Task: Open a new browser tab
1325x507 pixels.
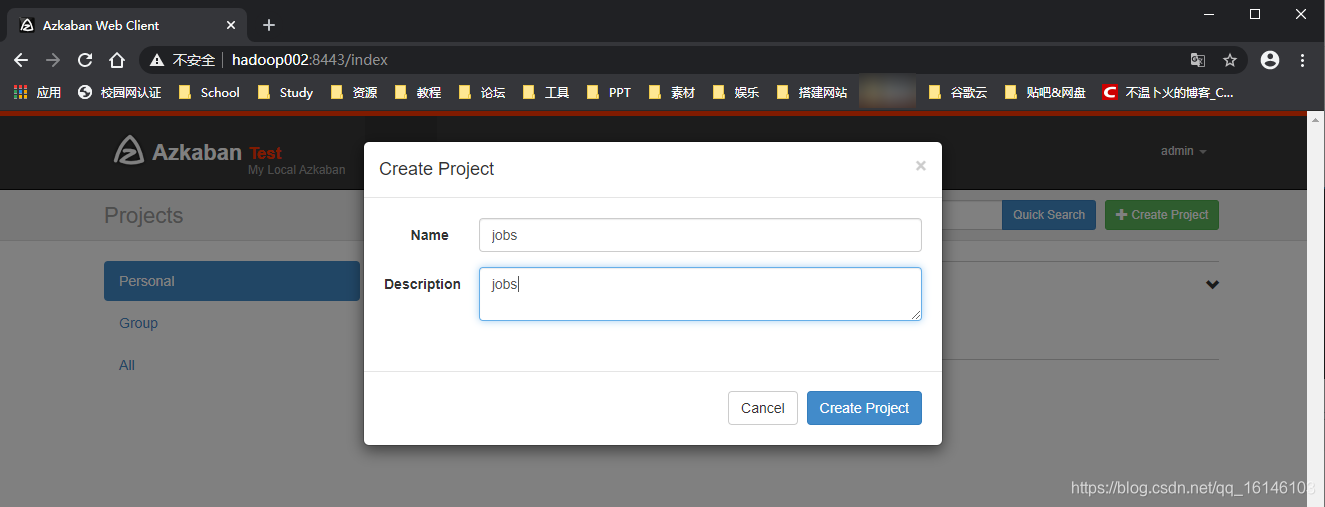Action: tap(268, 25)
